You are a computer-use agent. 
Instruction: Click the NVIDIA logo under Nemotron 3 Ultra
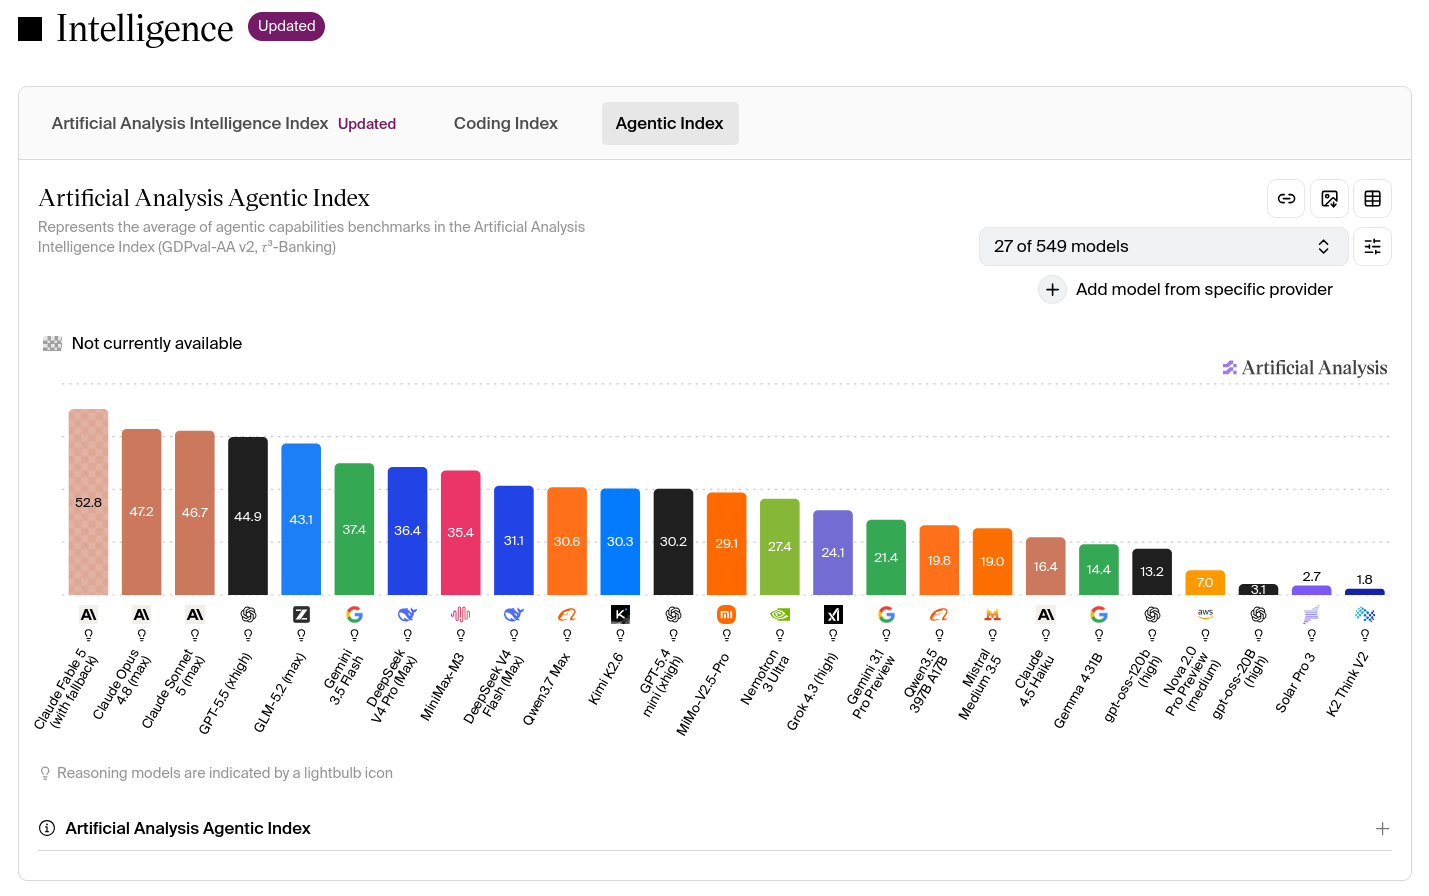tap(780, 614)
